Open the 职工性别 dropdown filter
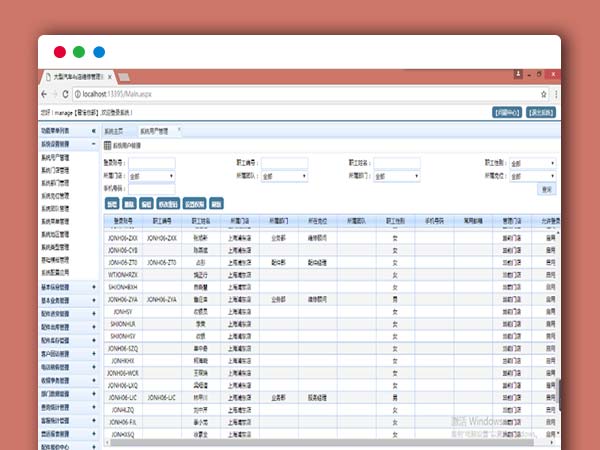Image resolution: width=600 pixels, height=450 pixels. pyautogui.click(x=532, y=163)
